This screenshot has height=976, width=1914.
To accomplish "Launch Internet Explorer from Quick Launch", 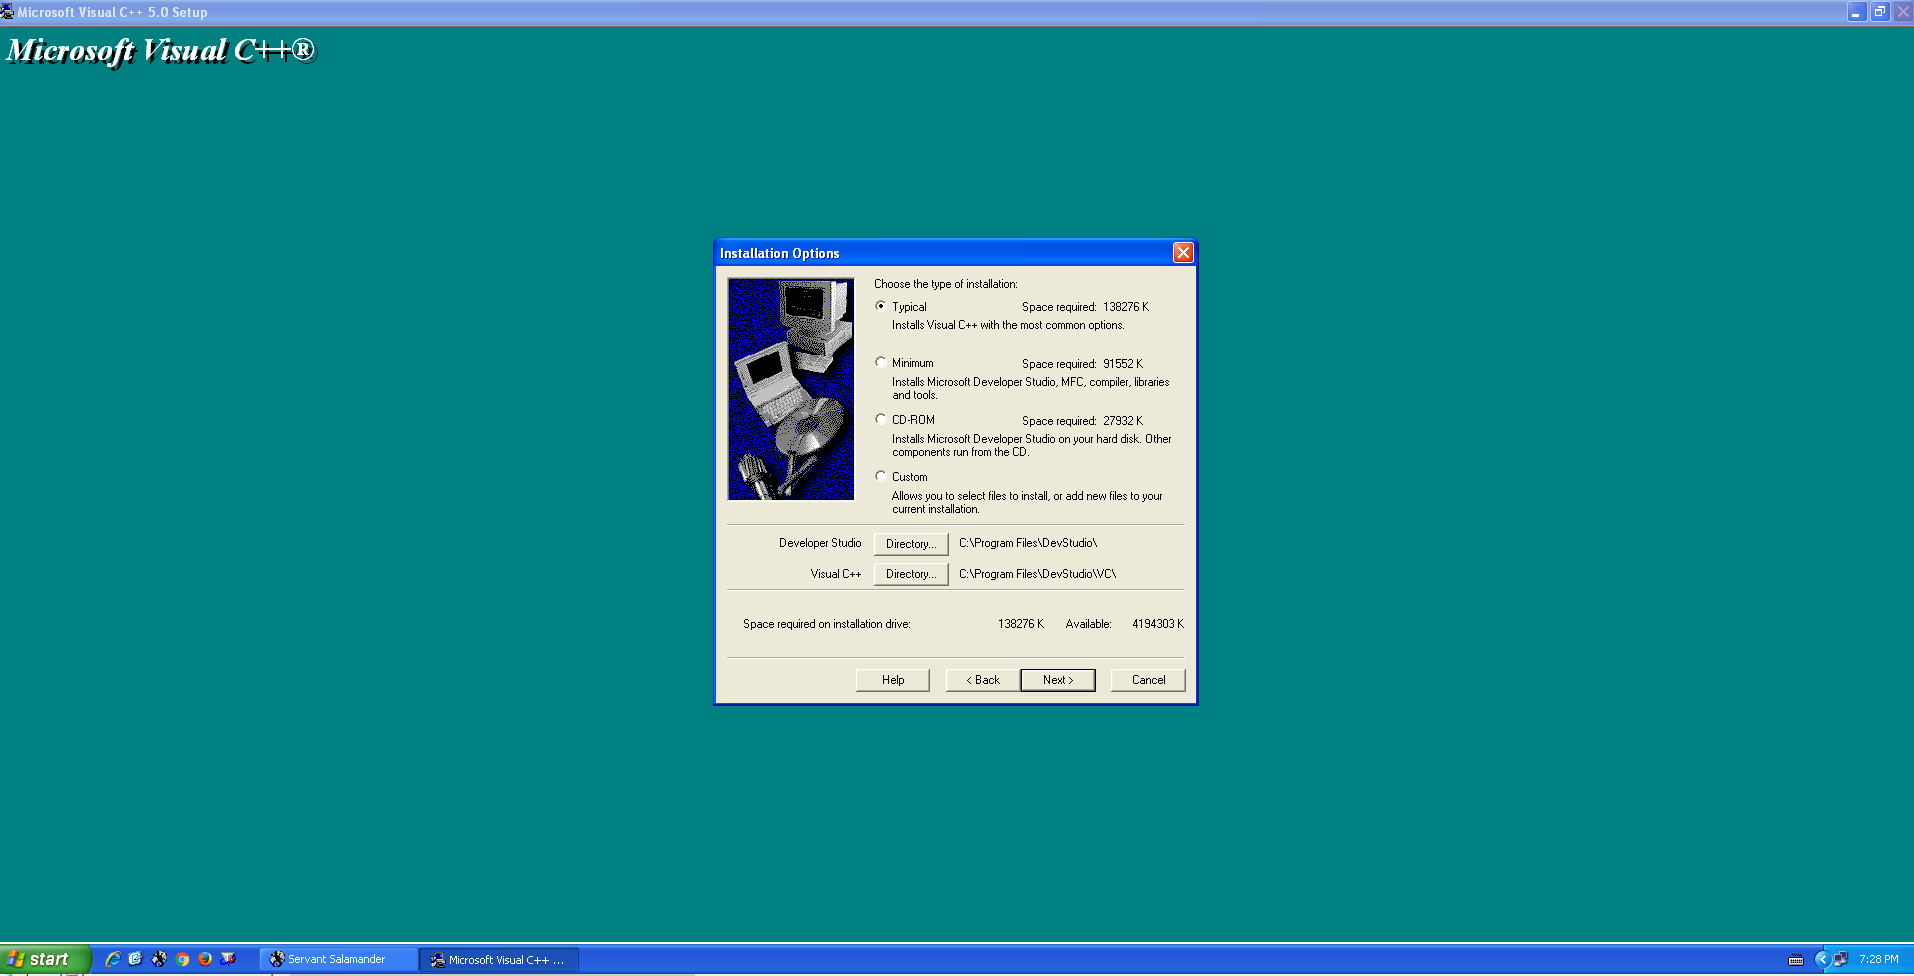I will [x=113, y=959].
